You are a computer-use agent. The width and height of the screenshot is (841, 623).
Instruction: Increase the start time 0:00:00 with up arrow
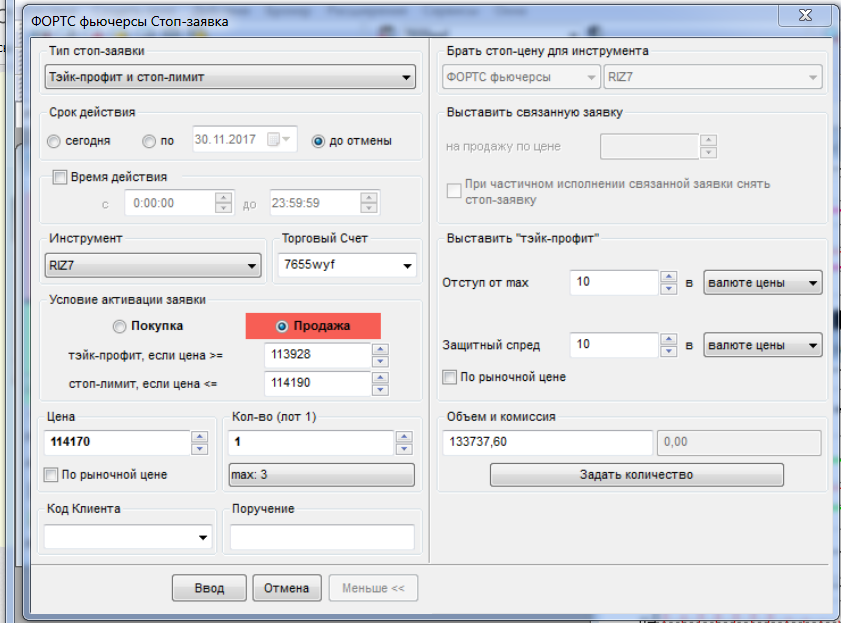click(224, 198)
